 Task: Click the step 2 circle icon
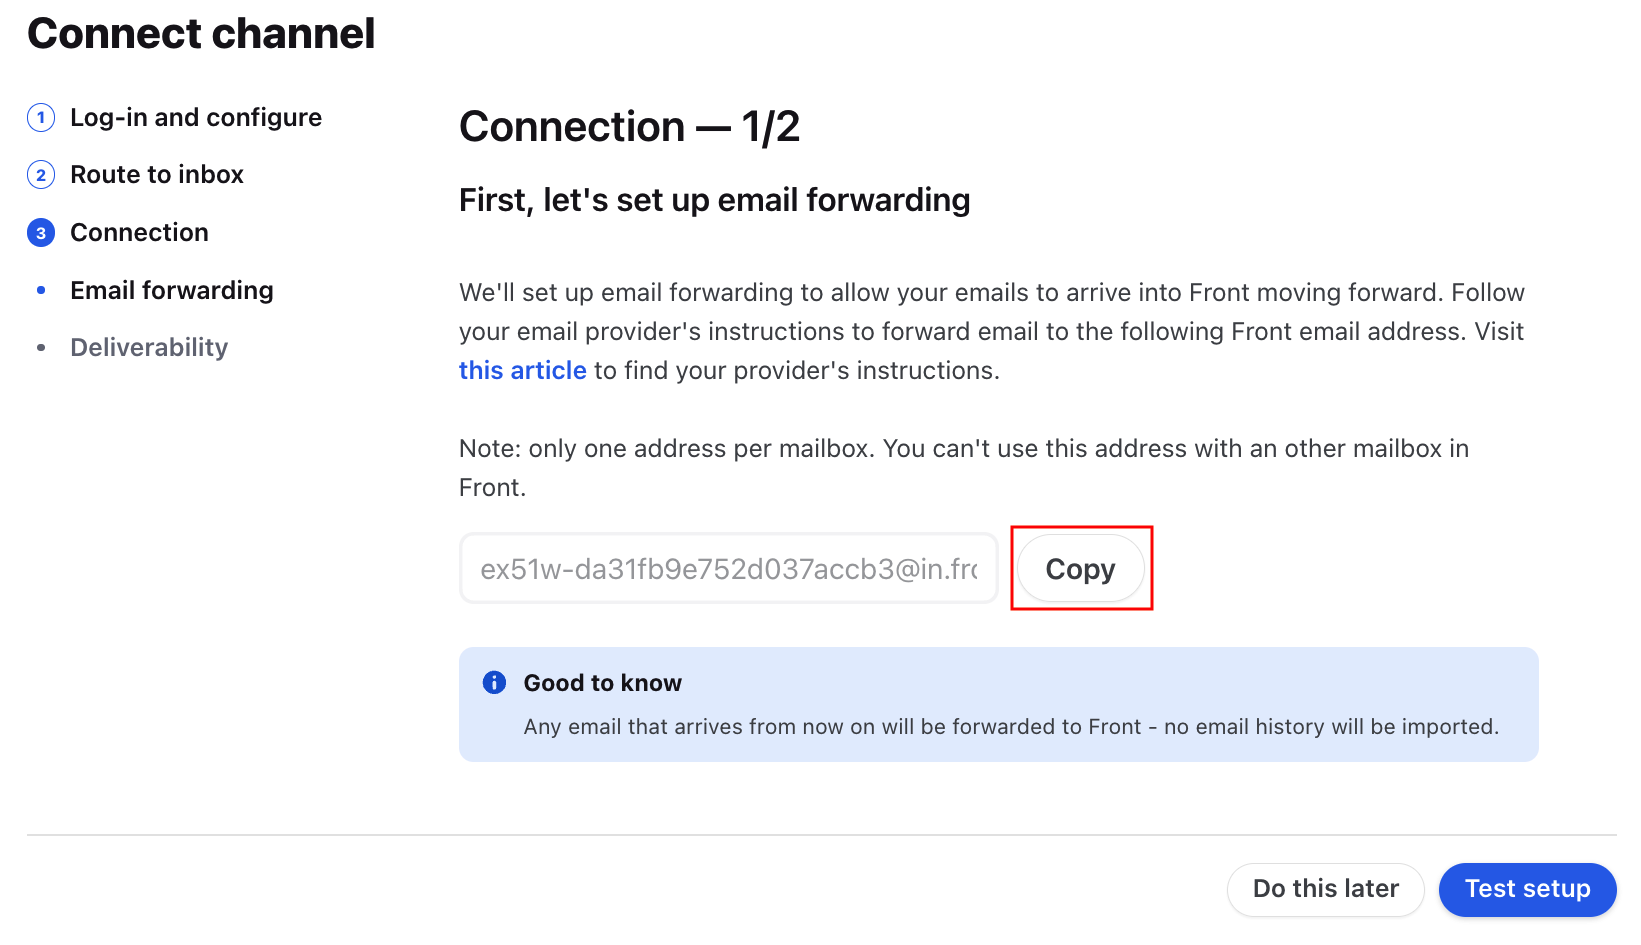41,175
